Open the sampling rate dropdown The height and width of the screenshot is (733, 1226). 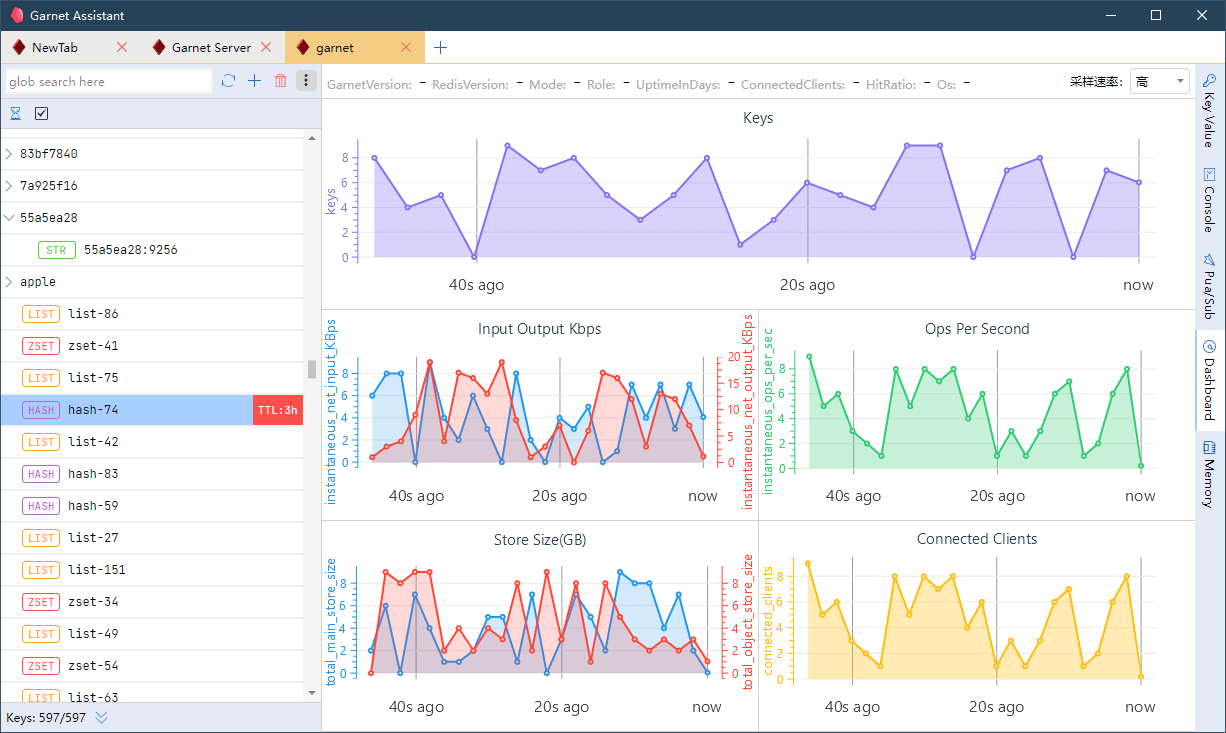pos(1159,82)
